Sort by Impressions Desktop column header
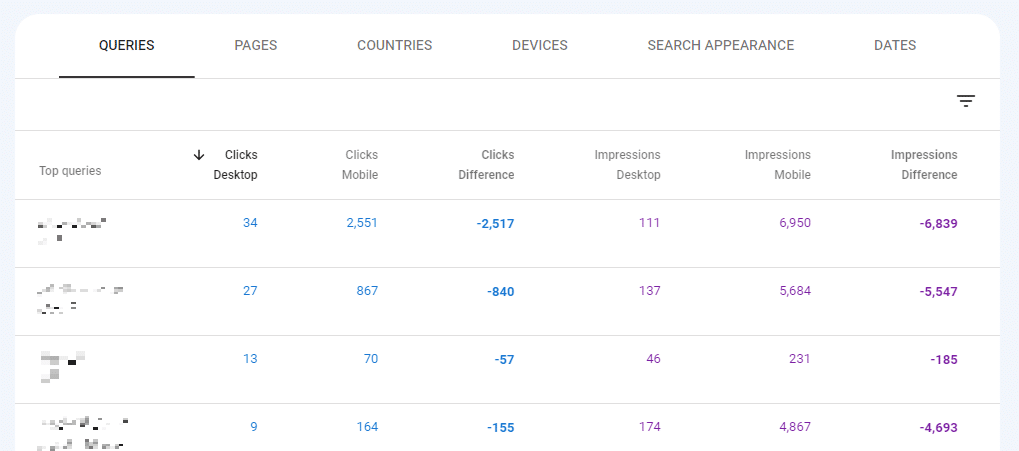Screen dimensions: 1019x451 627,165
